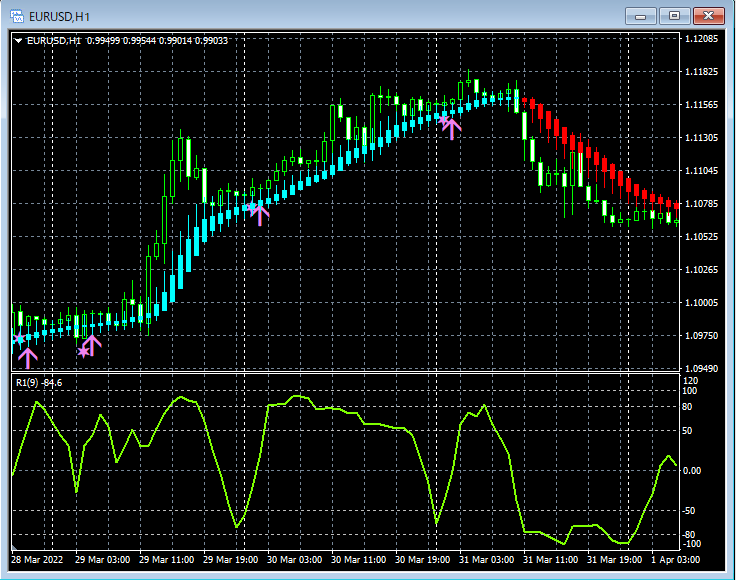Click the 31 Mar 19:00 time label
The width and height of the screenshot is (737, 580).
pos(614,560)
